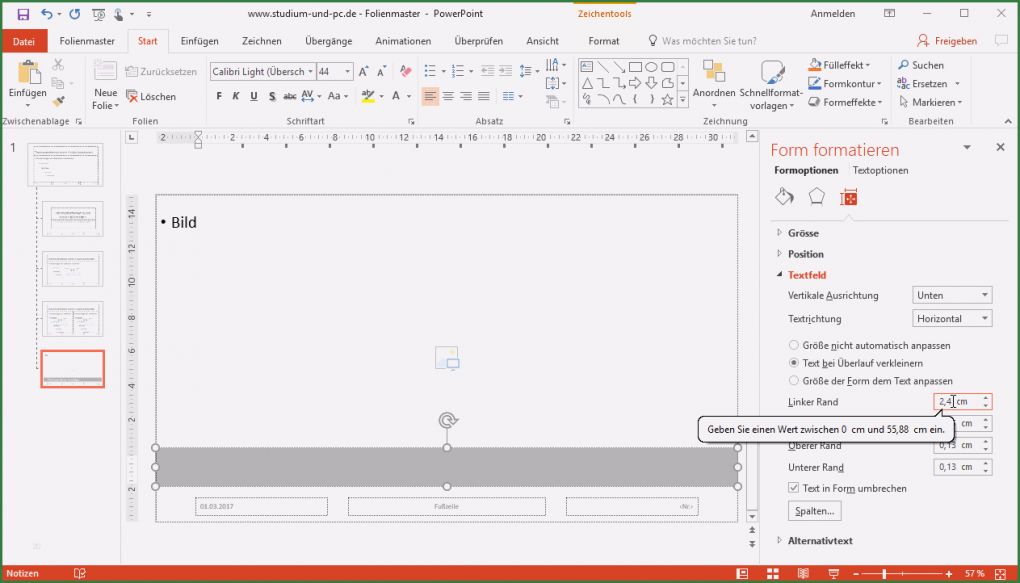Apply bold formatting with the F icon

(x=219, y=96)
